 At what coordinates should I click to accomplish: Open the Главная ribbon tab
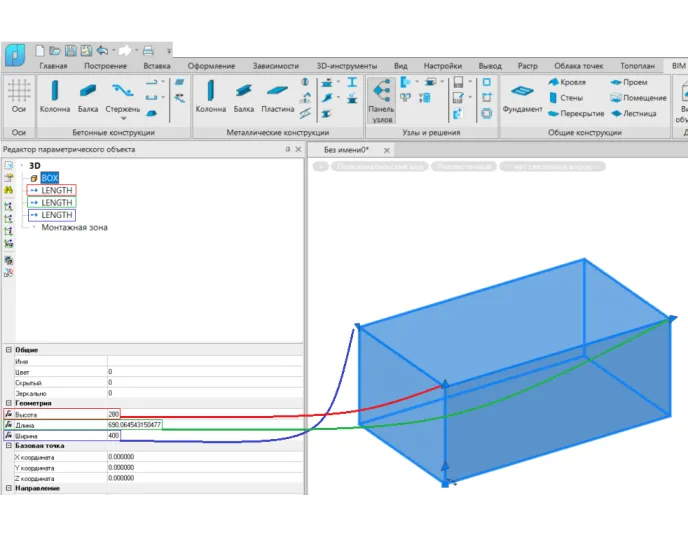tap(54, 66)
